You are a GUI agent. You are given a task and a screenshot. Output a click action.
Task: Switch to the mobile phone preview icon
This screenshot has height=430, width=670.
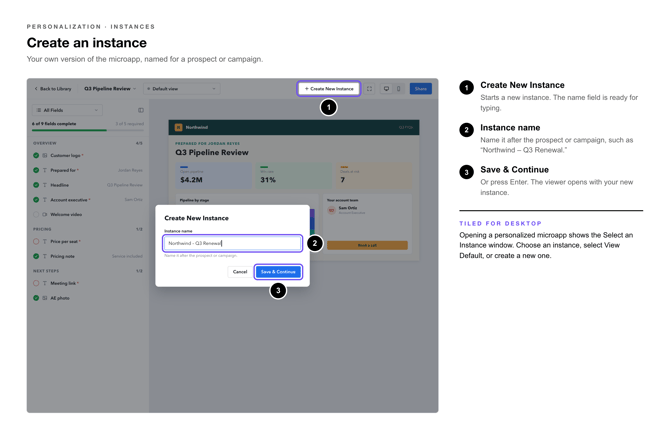pos(398,89)
